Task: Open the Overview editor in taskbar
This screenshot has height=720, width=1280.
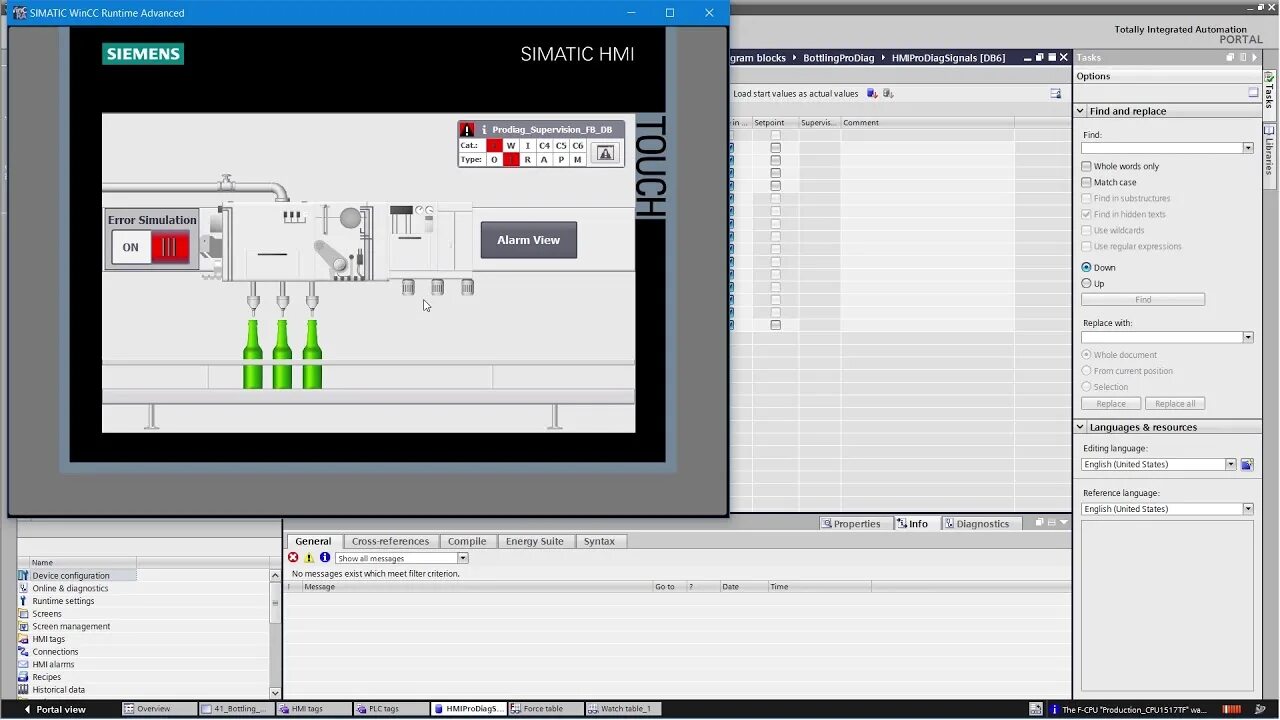Action: point(158,709)
